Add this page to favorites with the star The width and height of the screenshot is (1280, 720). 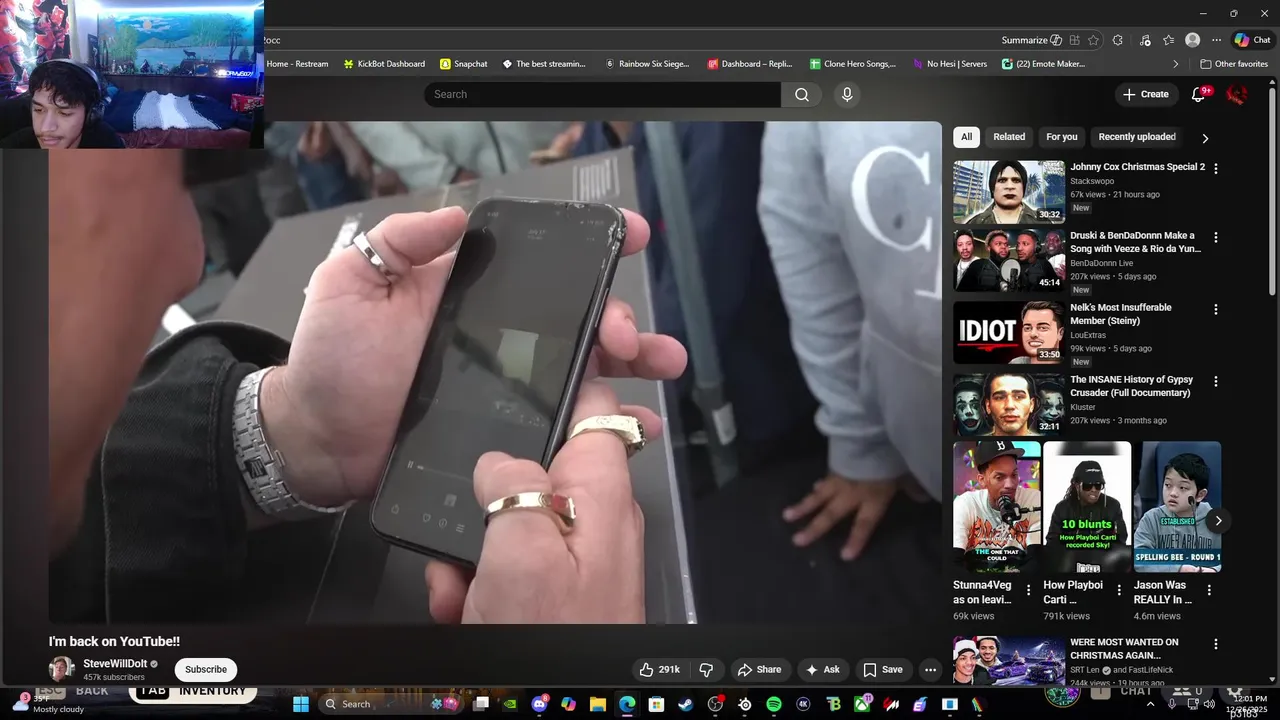tap(1093, 40)
